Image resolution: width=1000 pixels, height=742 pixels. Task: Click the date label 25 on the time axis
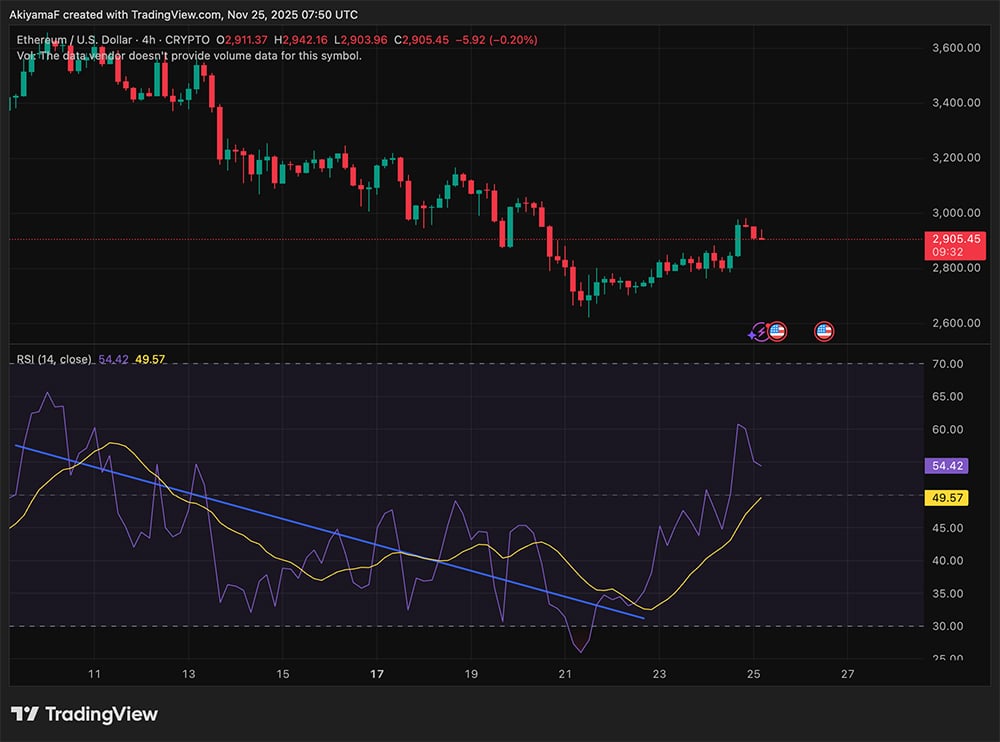(x=753, y=675)
